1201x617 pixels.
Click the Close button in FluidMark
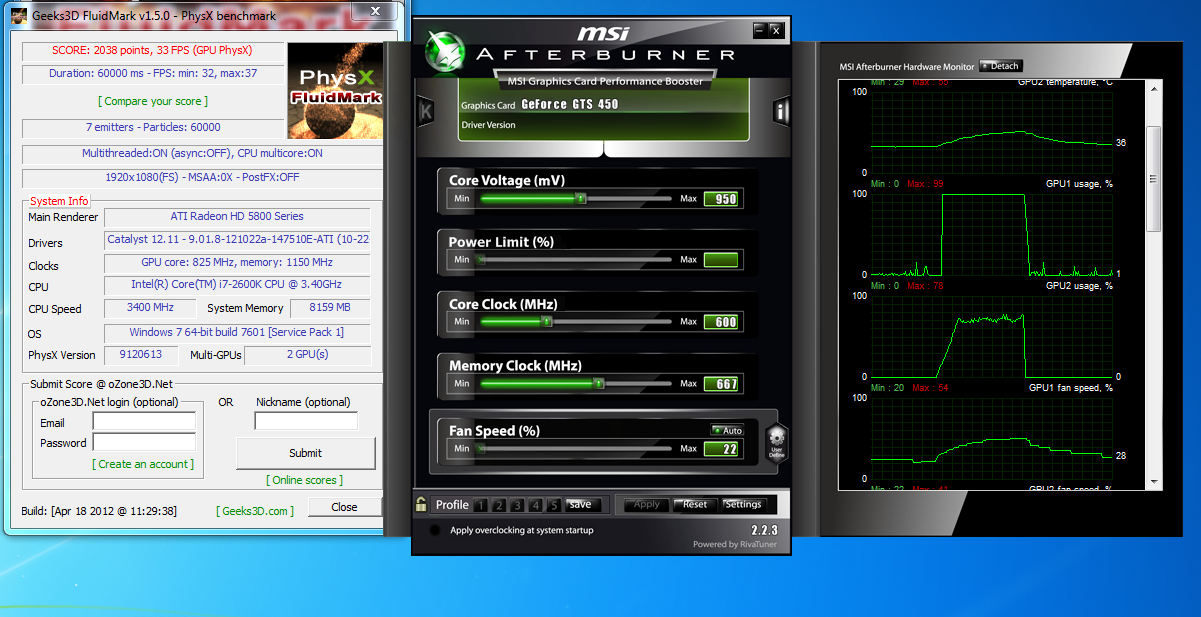click(x=344, y=507)
